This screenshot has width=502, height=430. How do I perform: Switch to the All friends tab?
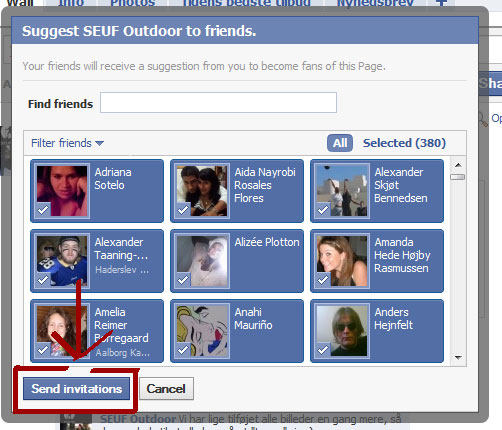[x=340, y=143]
